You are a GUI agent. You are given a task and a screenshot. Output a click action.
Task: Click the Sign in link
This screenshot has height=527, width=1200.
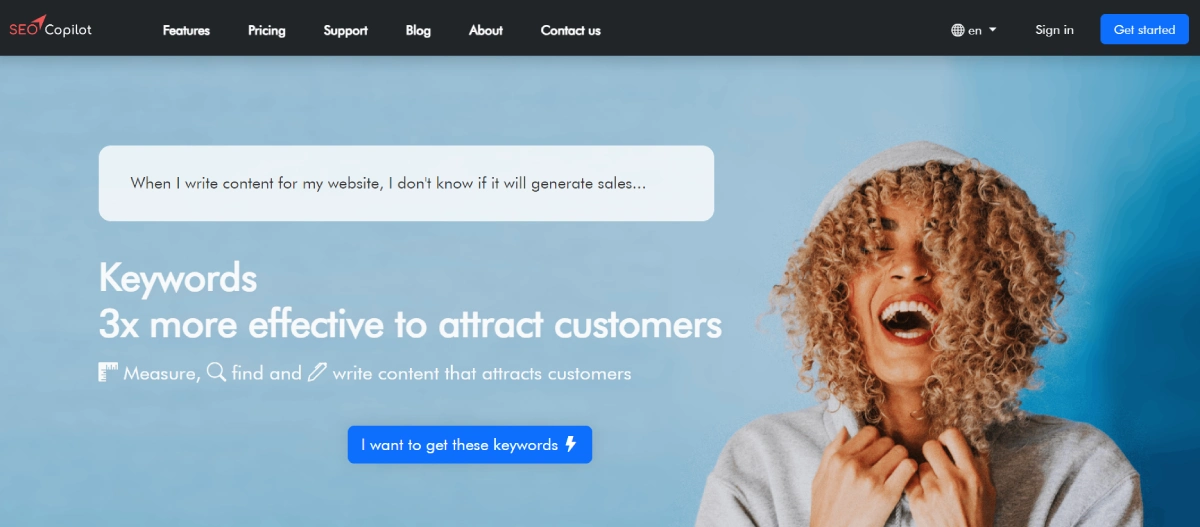pyautogui.click(x=1054, y=30)
